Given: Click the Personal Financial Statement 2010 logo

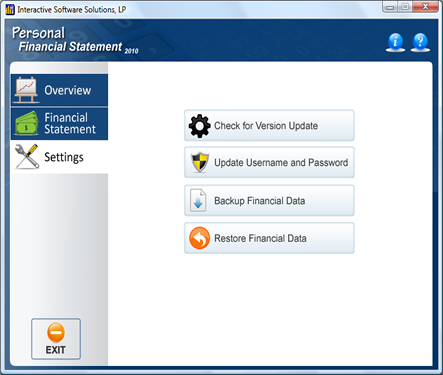Looking at the screenshot, I should click(75, 40).
